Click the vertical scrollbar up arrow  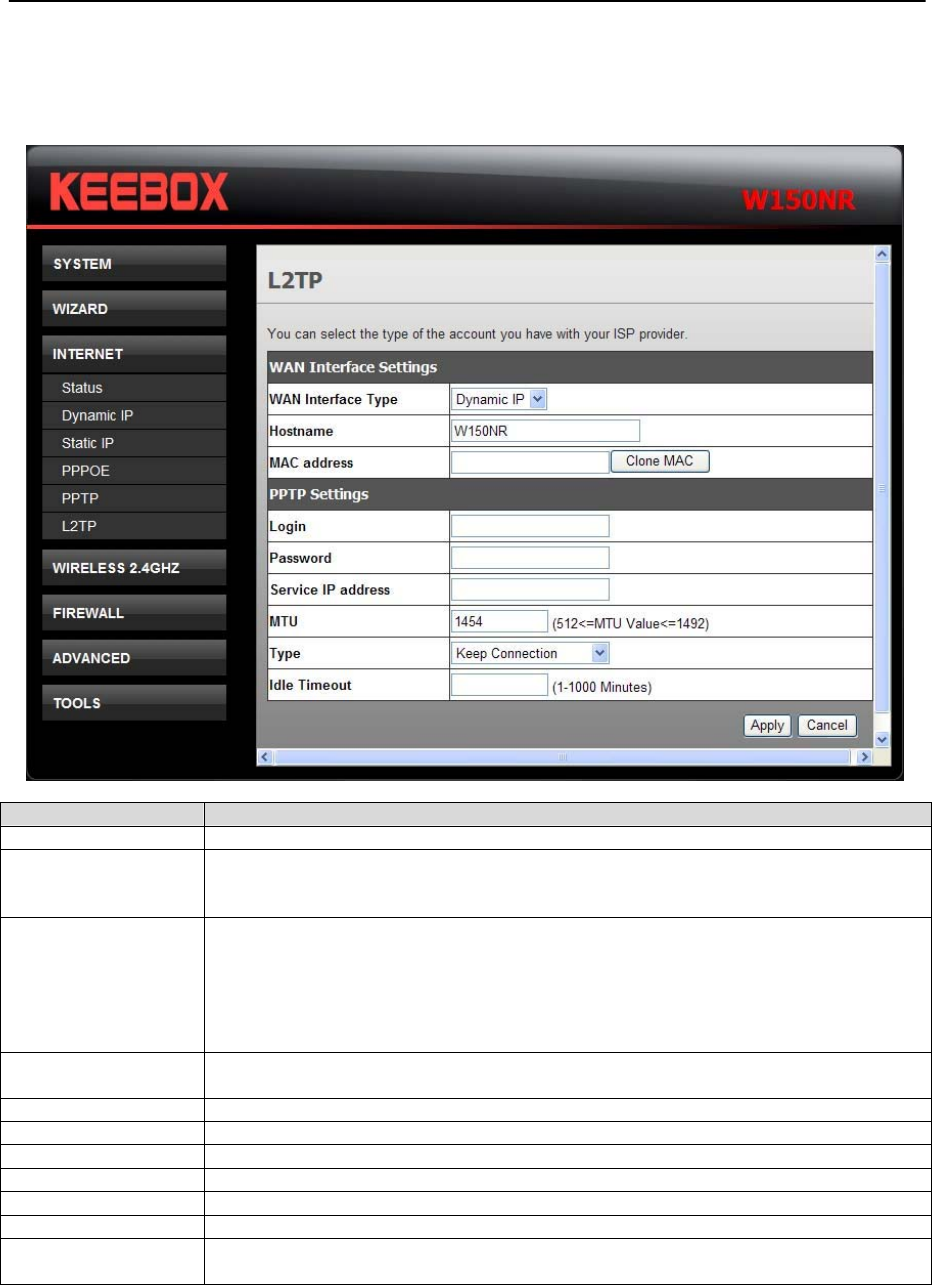click(882, 257)
